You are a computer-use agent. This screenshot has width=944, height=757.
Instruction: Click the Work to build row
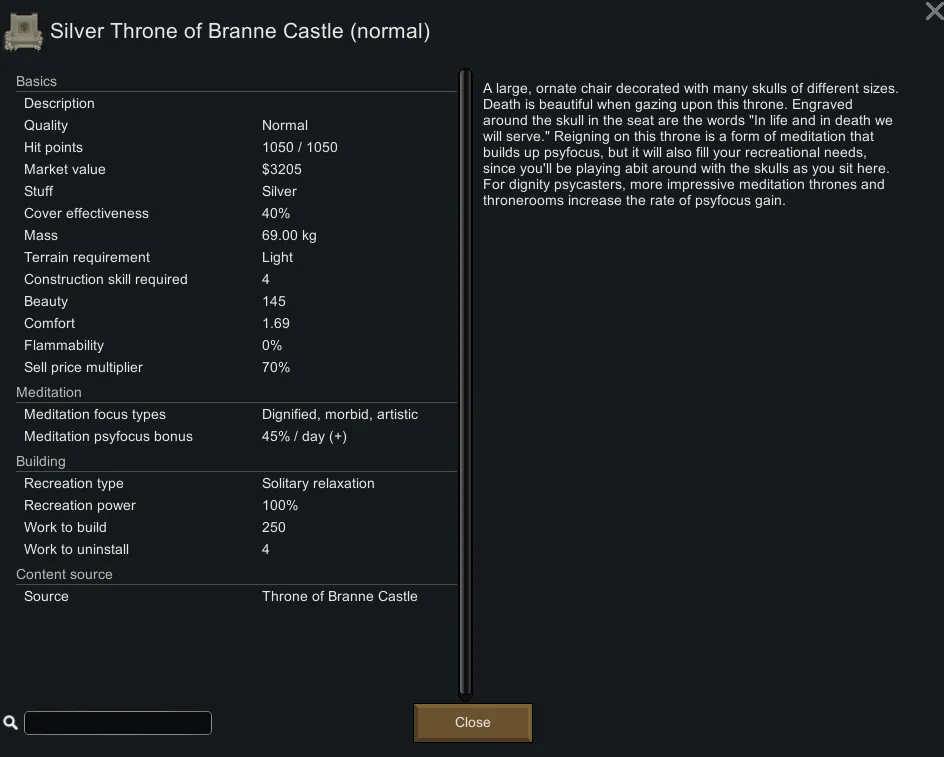(x=236, y=527)
